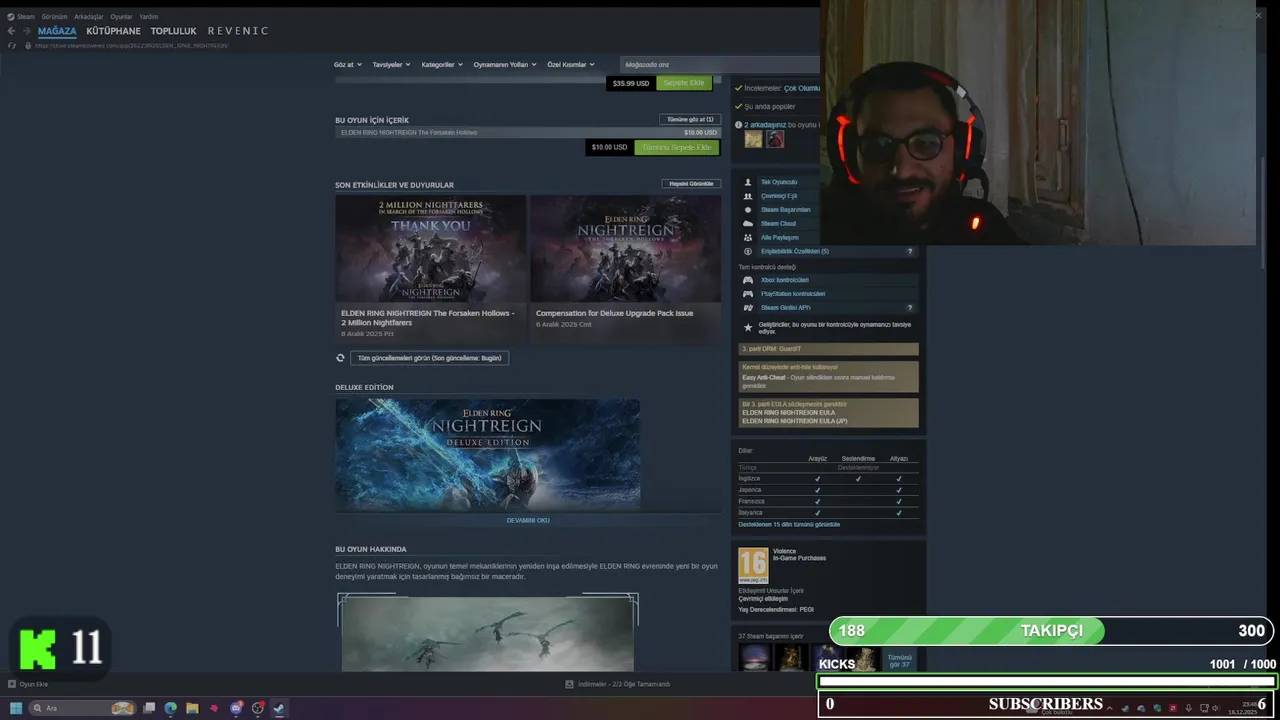Open the second friend's avatar
1280x720 pixels.
click(775, 139)
